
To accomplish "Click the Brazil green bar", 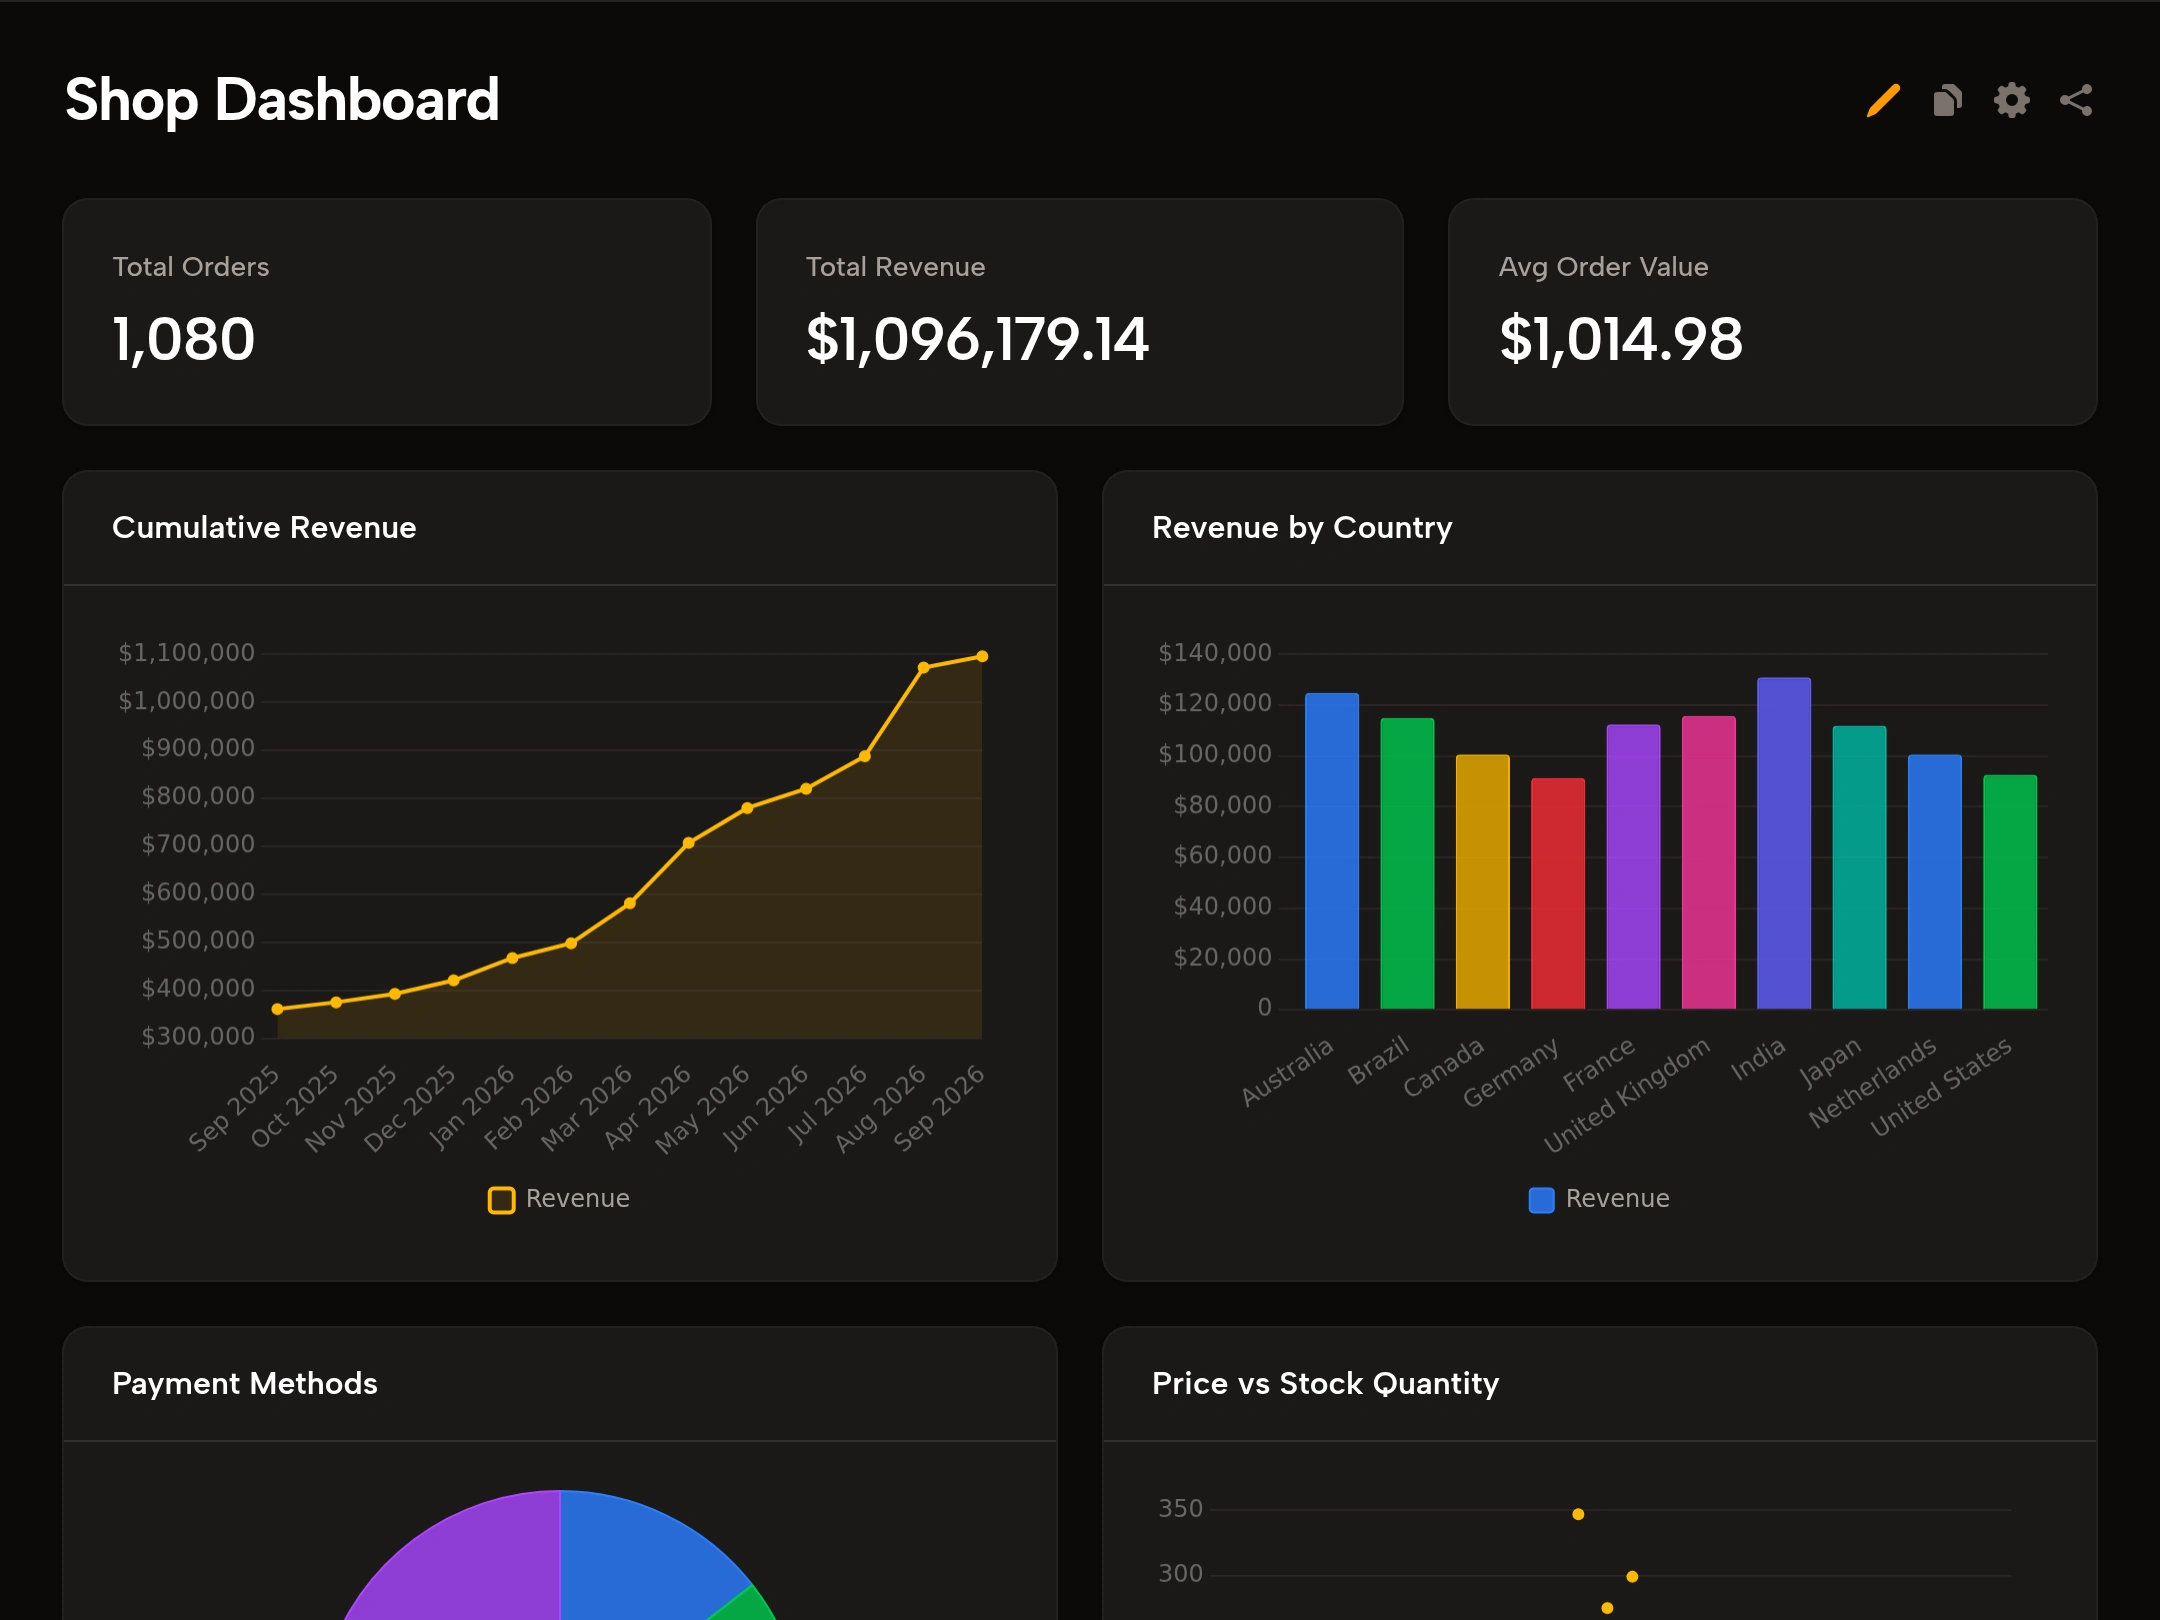I will point(1407,864).
